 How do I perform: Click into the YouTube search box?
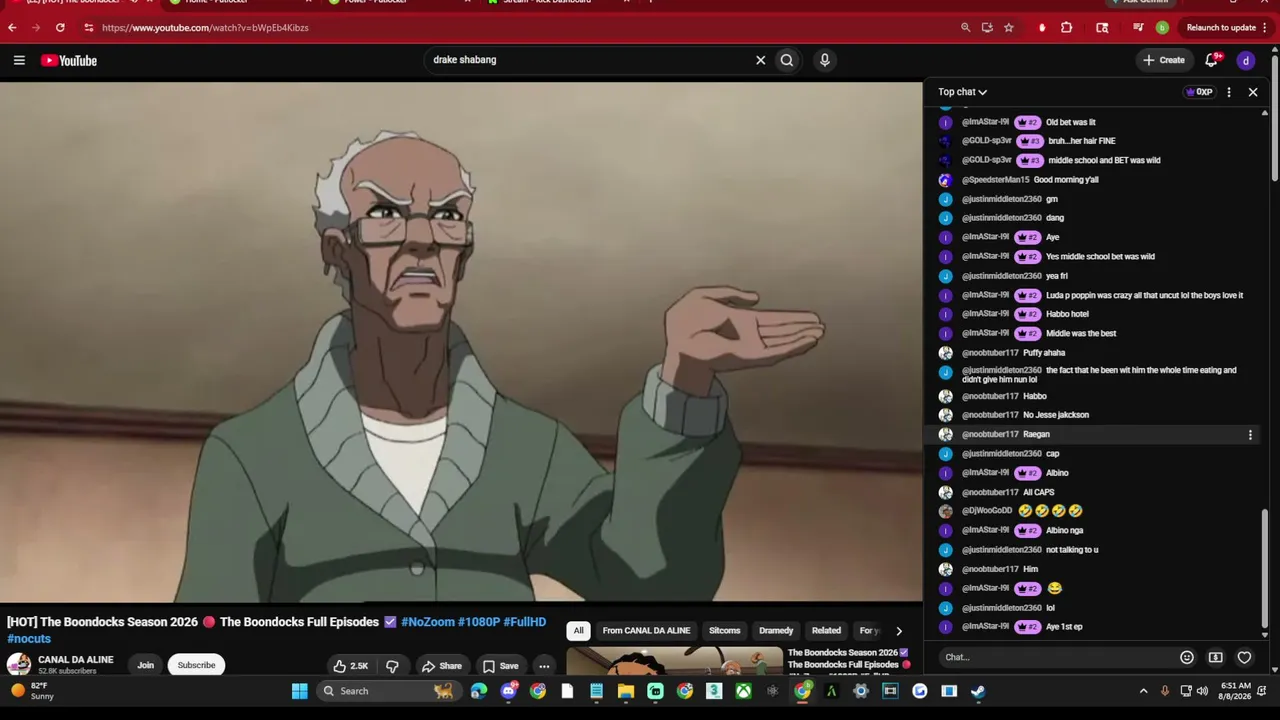click(x=590, y=60)
